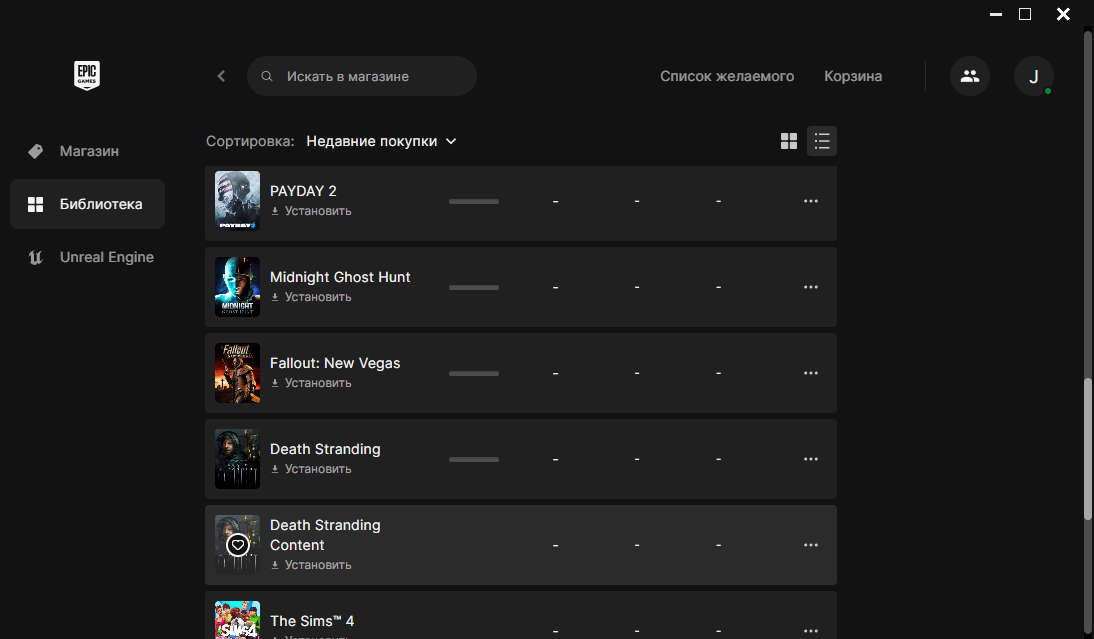Screen dimensions: 1094x639
Task: Open Death Stranding options menu
Action: (x=810, y=459)
